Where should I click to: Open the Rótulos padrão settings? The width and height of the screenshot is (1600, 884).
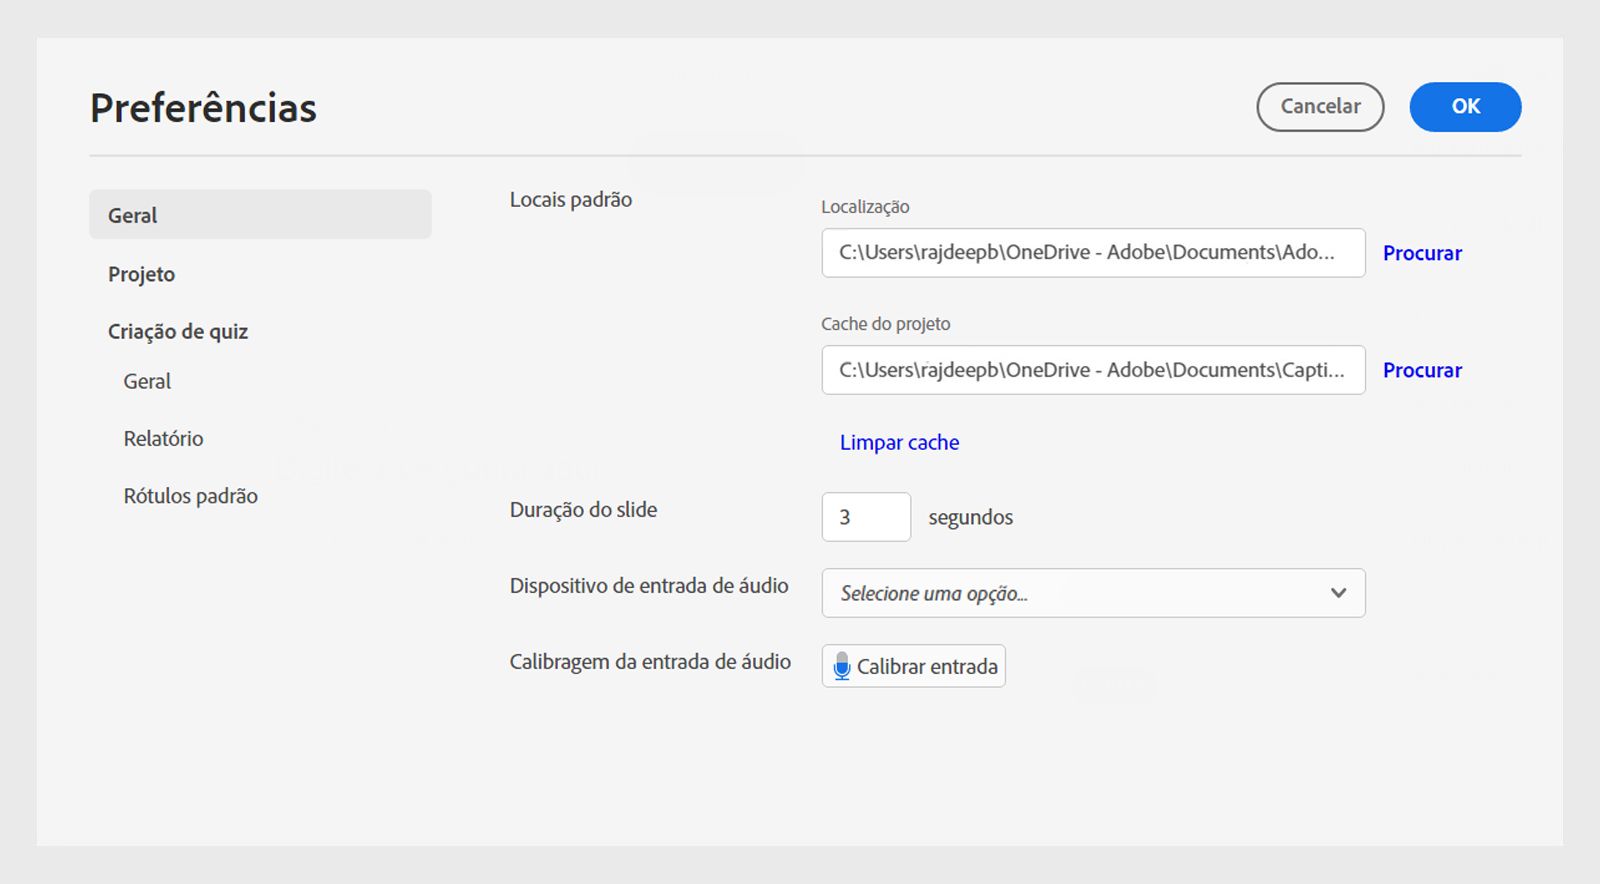pyautogui.click(x=190, y=496)
